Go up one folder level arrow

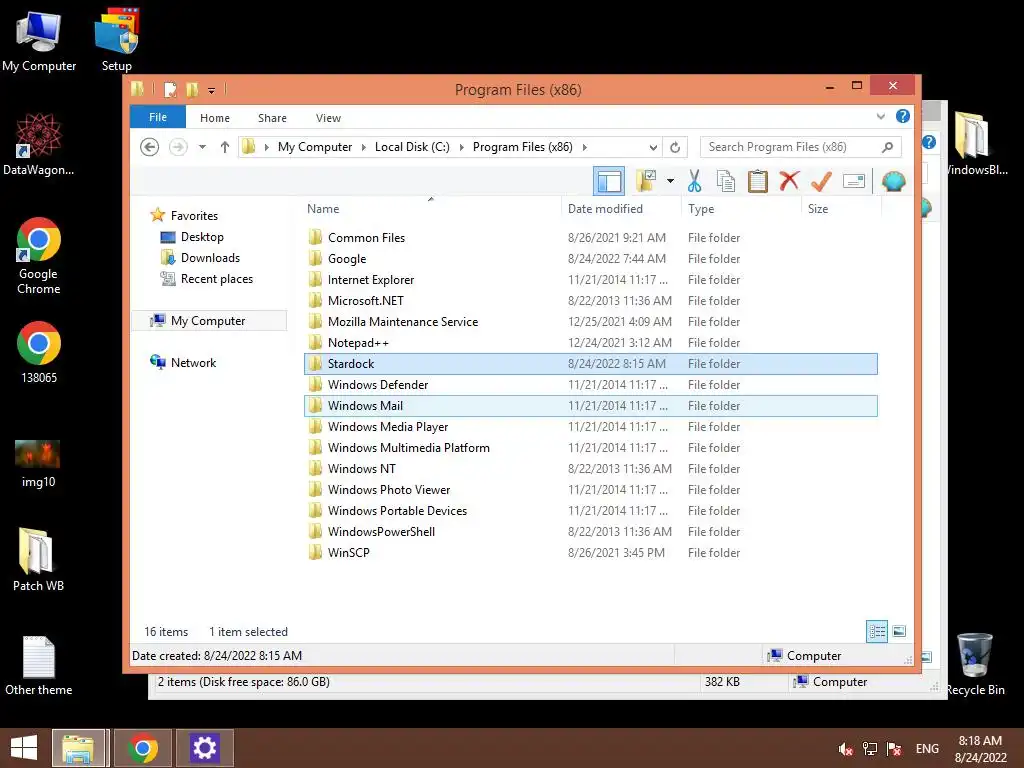[x=225, y=147]
